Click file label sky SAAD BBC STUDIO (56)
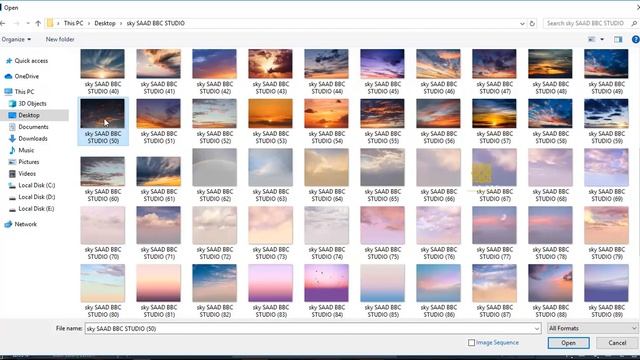The image size is (640, 360). [438, 137]
